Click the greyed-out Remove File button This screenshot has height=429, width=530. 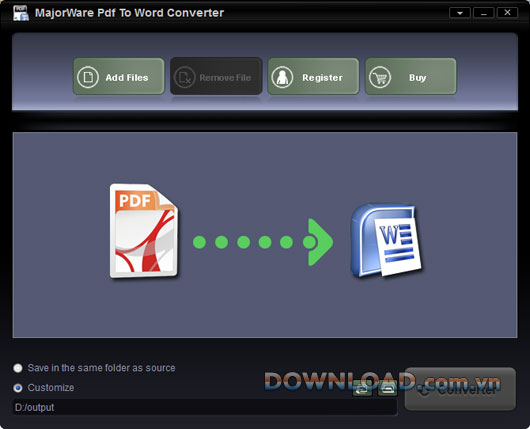tap(216, 76)
